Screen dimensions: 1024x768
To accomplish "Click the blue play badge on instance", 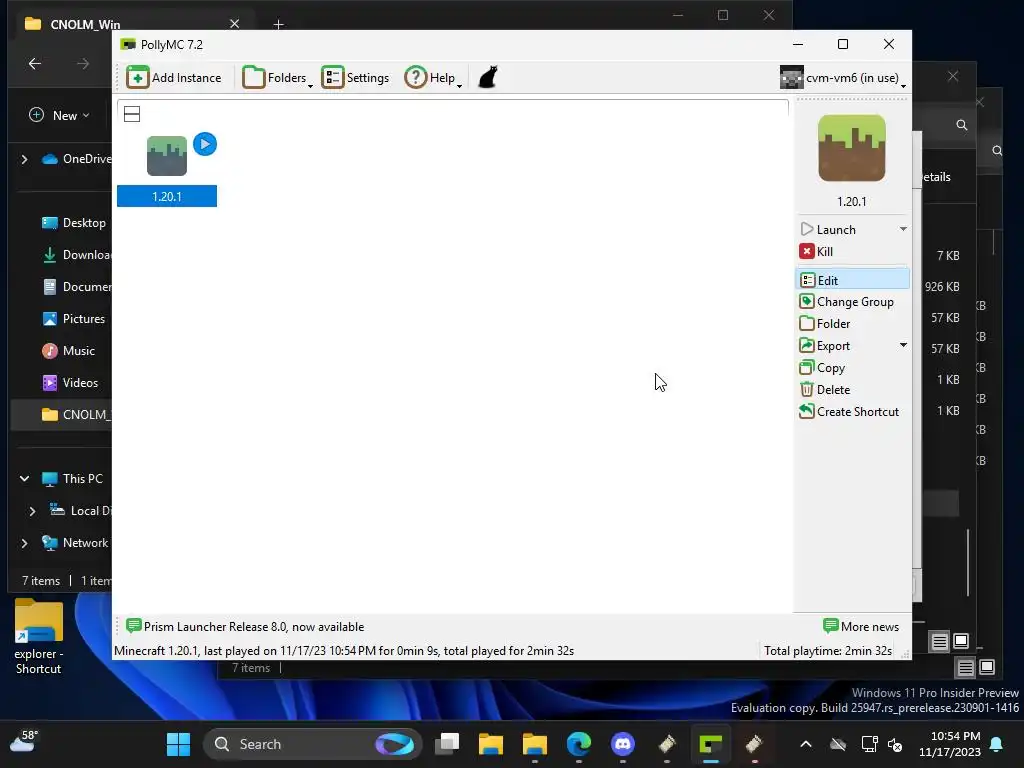I will (205, 144).
